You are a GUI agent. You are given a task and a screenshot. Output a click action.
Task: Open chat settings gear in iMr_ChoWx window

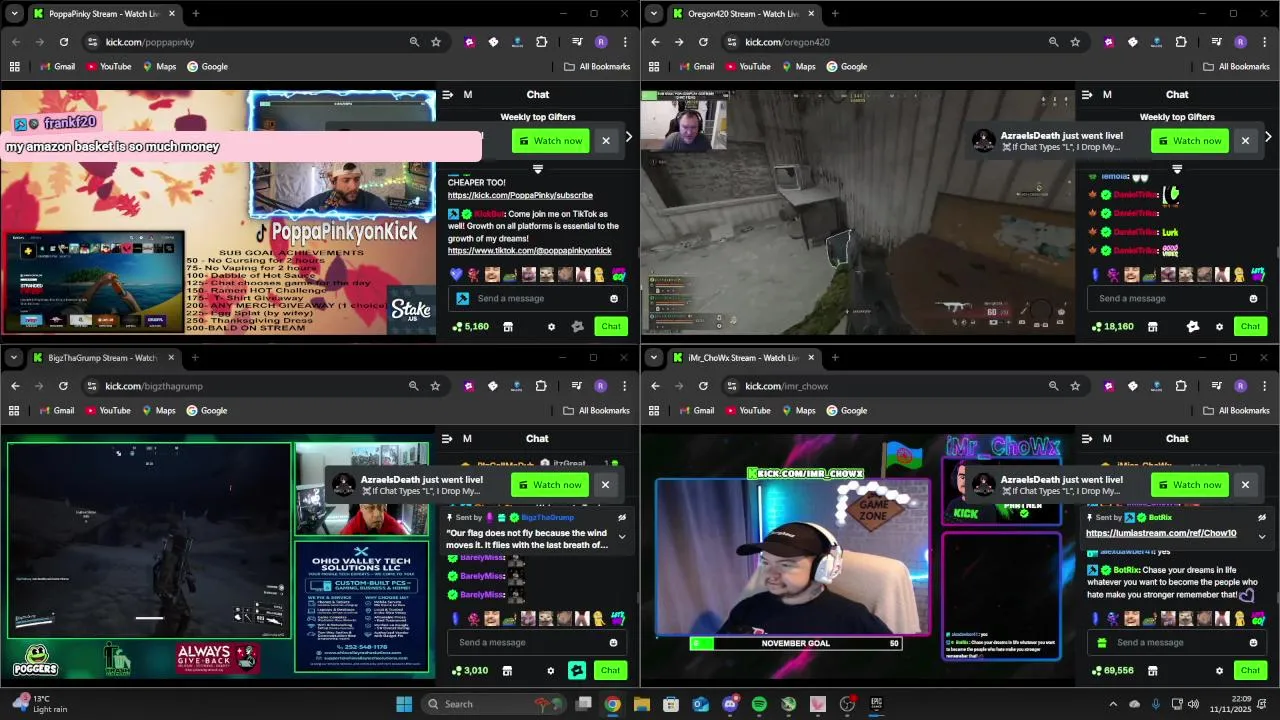tap(1219, 671)
